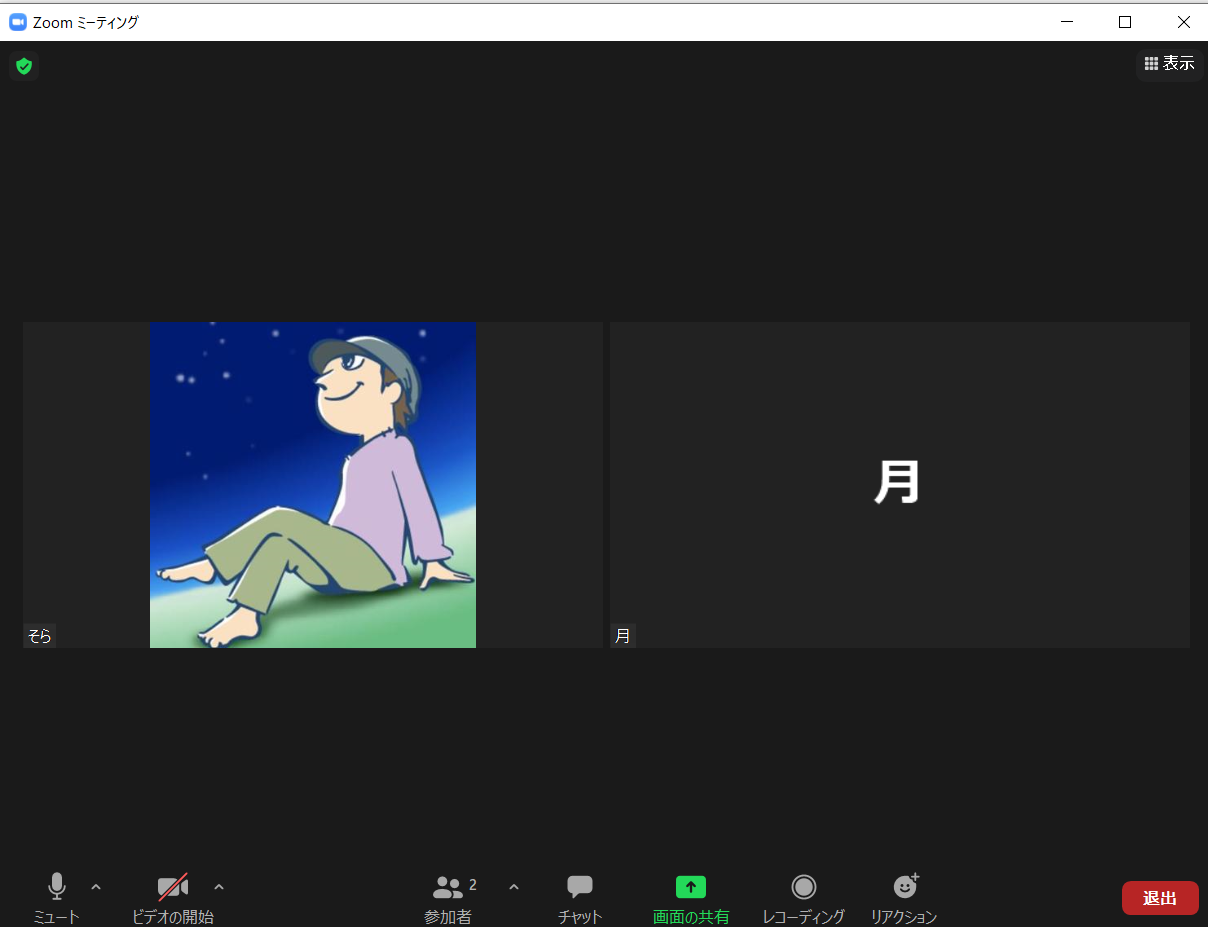Screen dimensions: 1208x927
Task: Click the そら name label
Action: (x=40, y=636)
